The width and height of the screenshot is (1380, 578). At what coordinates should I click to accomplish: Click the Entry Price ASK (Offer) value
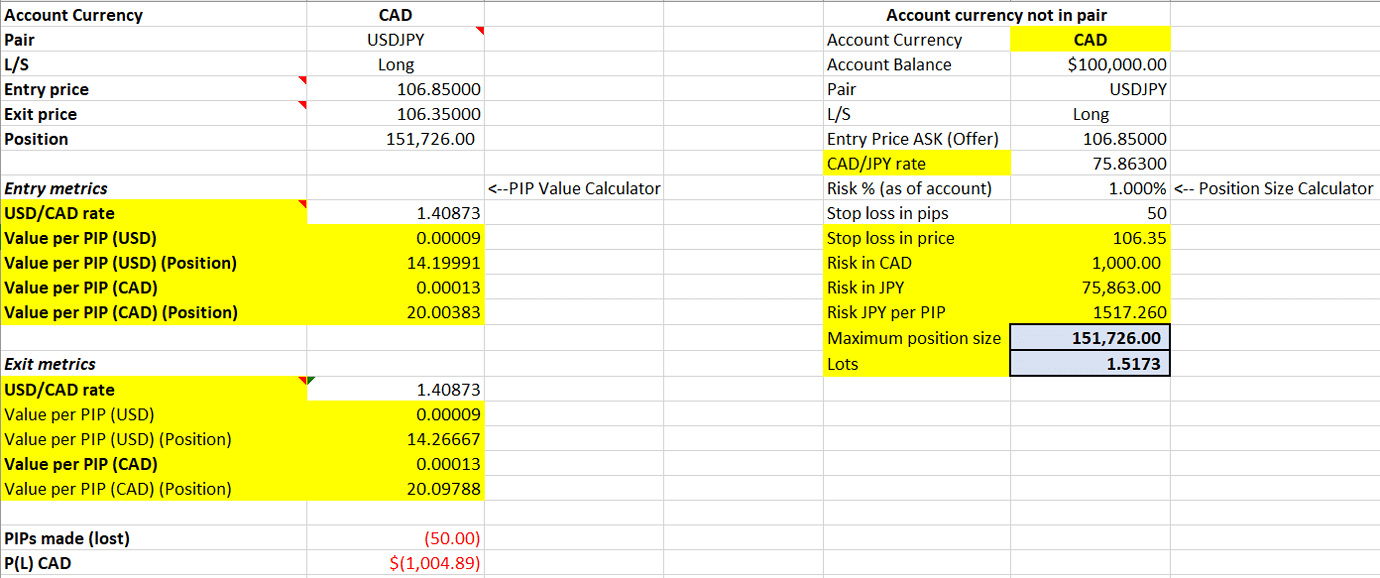1090,138
